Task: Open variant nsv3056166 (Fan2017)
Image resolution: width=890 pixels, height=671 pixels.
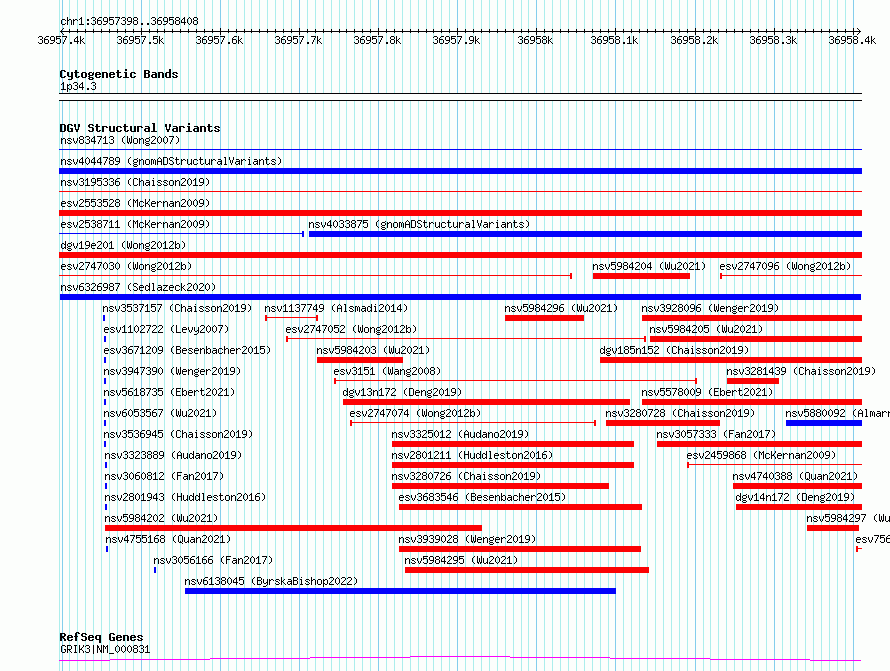Action: tap(213, 560)
